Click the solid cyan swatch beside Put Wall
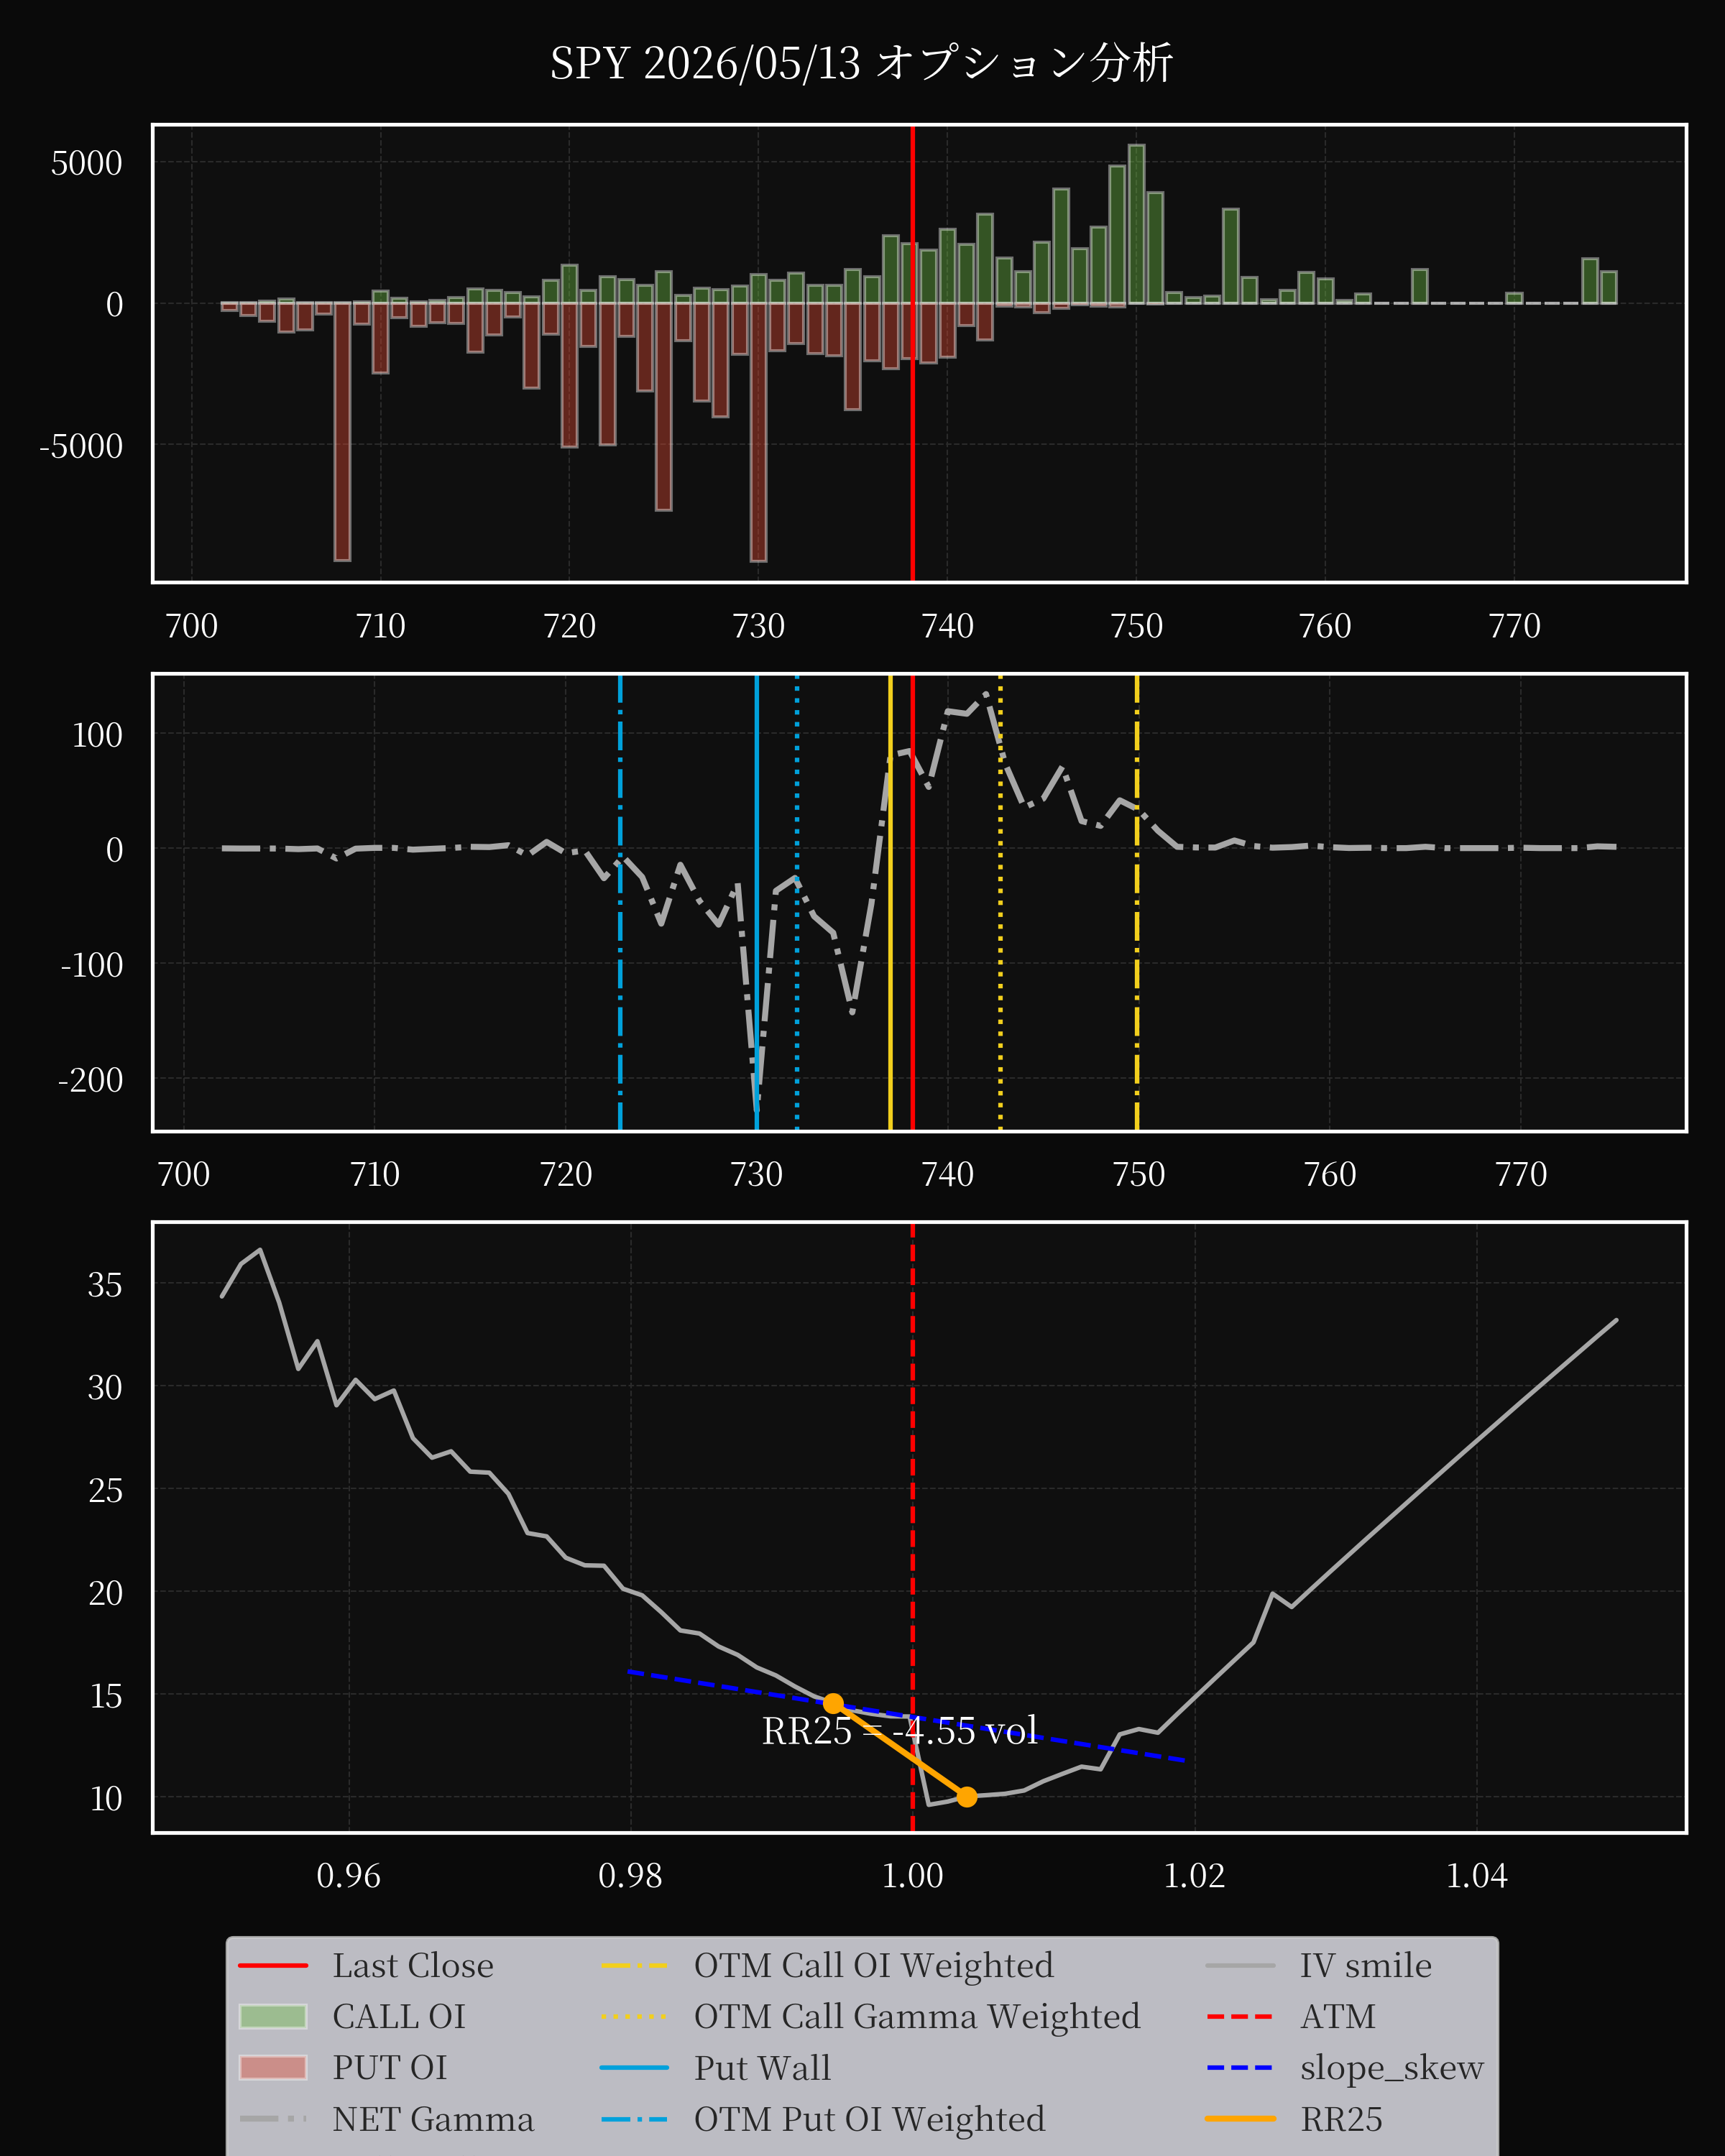Screen dimensions: 1725x2156 coord(635,2068)
